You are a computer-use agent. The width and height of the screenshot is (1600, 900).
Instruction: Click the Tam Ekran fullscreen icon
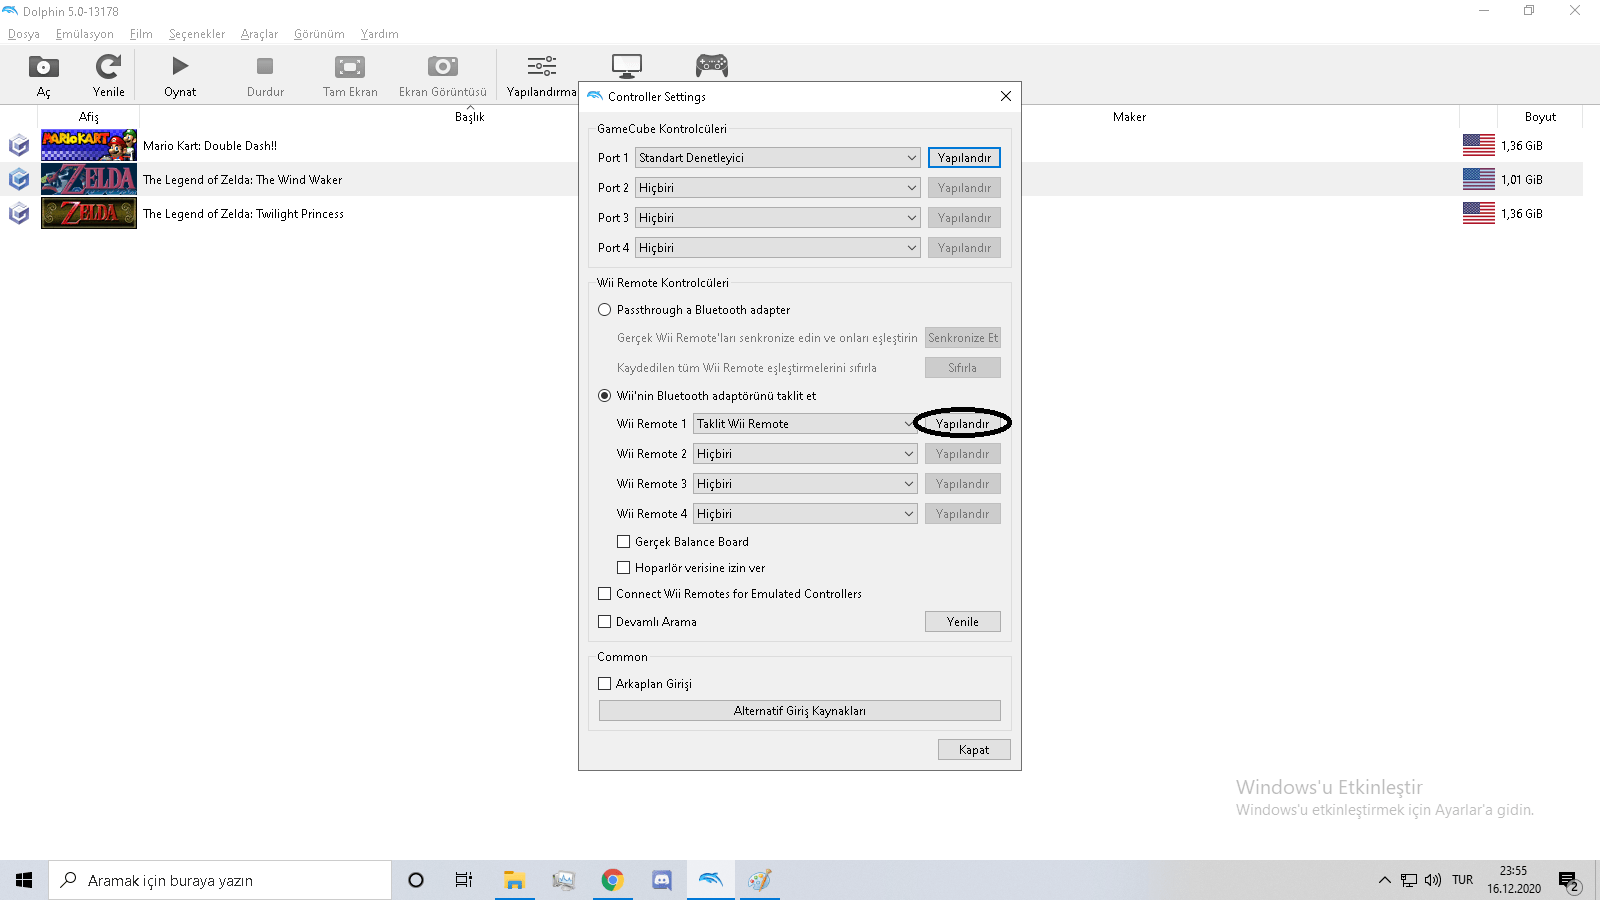(x=350, y=67)
